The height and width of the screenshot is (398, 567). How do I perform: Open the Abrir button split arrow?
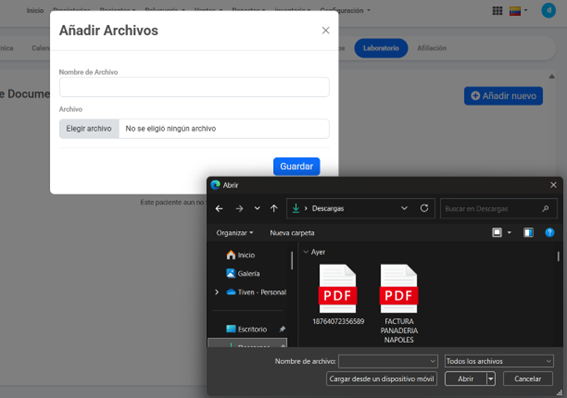pyautogui.click(x=491, y=379)
